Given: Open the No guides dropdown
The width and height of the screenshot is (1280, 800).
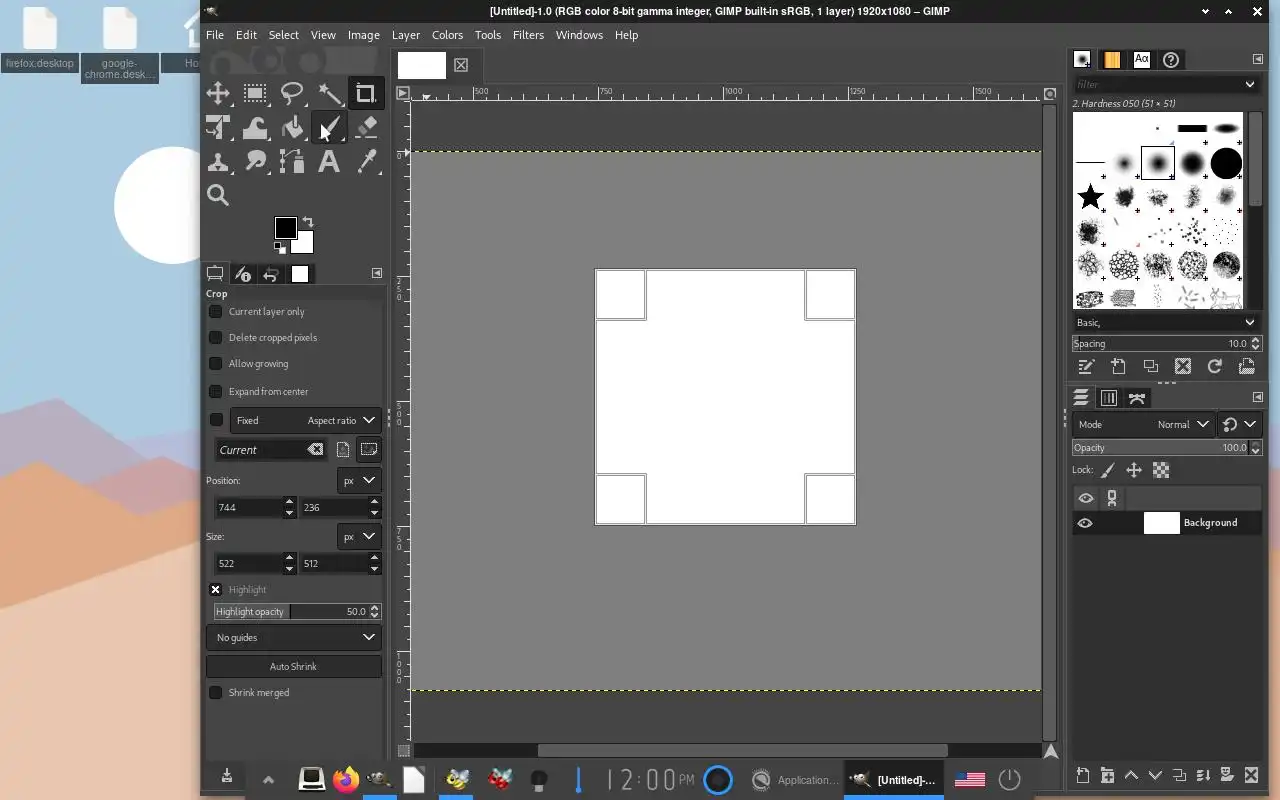Looking at the screenshot, I should click(294, 637).
